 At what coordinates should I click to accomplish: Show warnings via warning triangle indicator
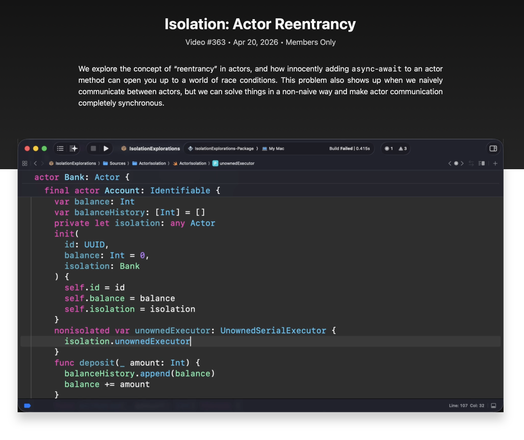[x=403, y=149]
